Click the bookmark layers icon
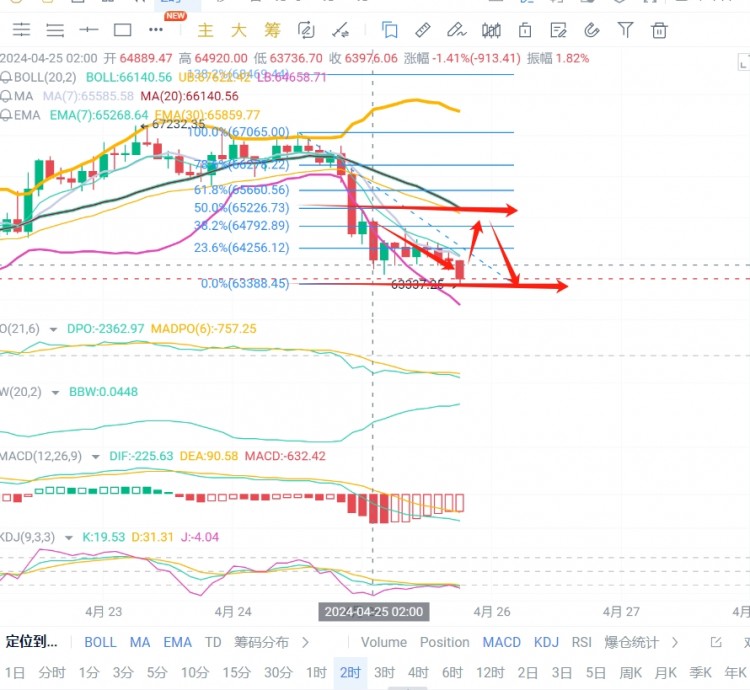Screen dimensions: 750x690 pyautogui.click(x=389, y=30)
